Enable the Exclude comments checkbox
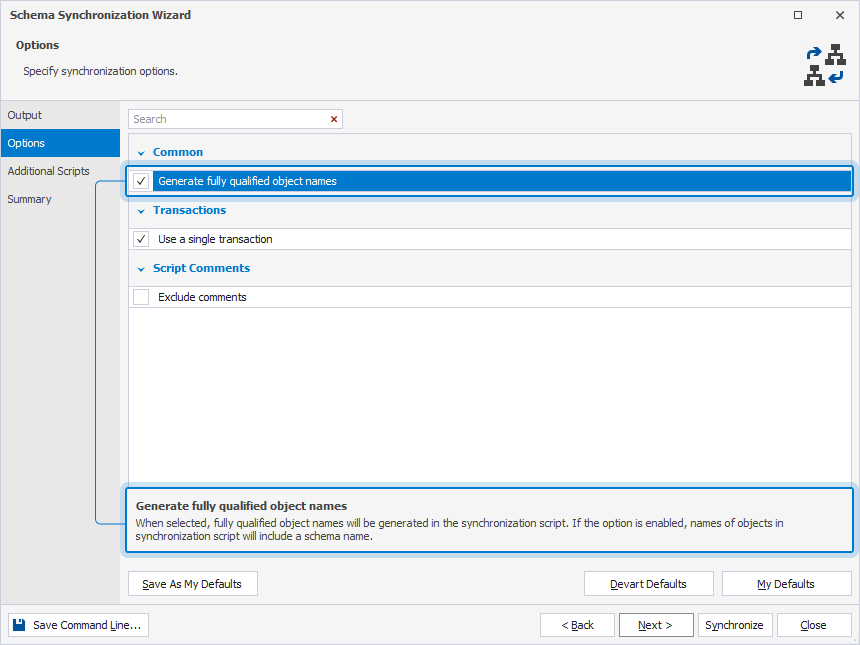The height and width of the screenshot is (645, 860). click(141, 297)
